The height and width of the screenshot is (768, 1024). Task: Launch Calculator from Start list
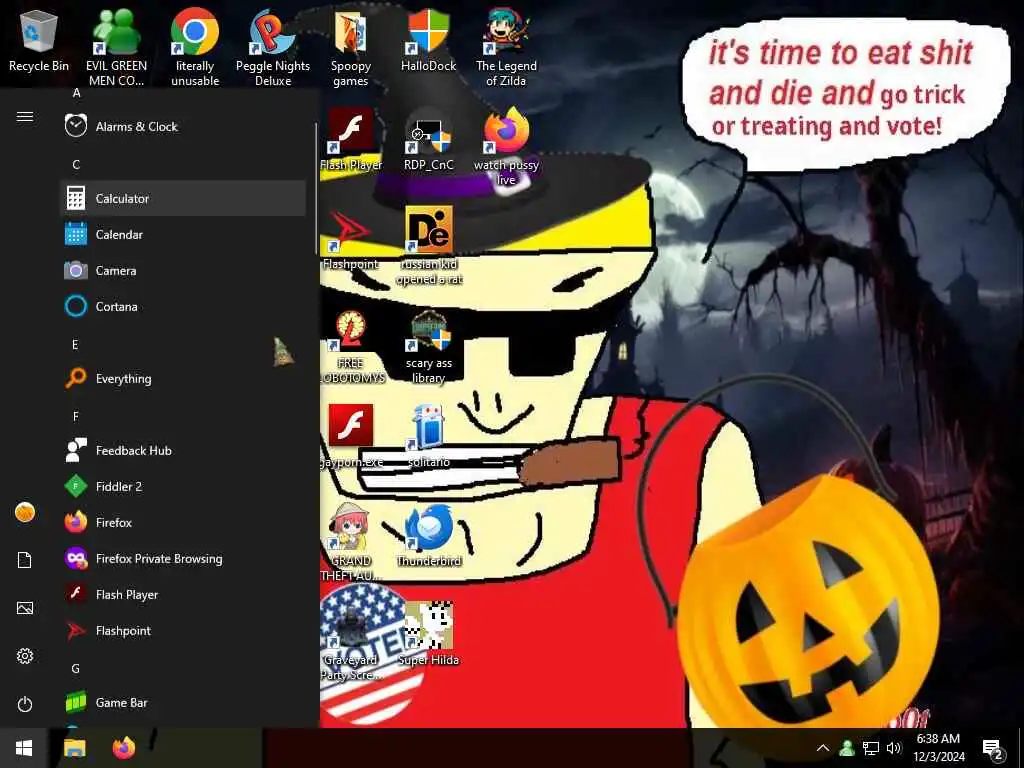coord(183,198)
